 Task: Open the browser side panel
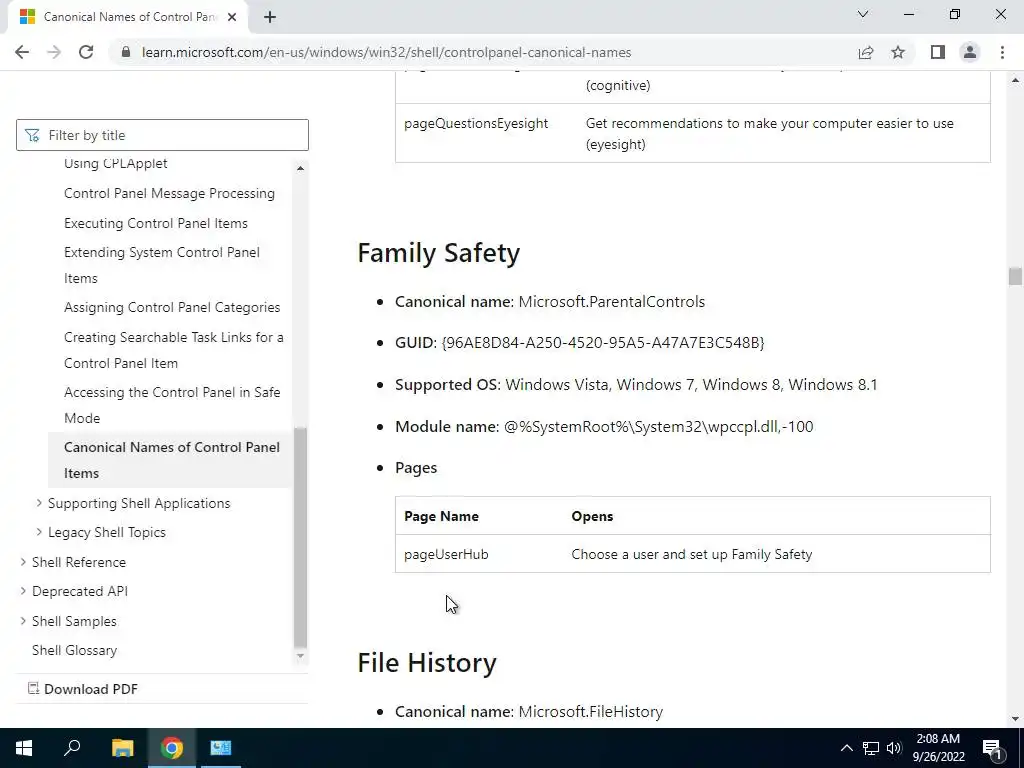(938, 52)
